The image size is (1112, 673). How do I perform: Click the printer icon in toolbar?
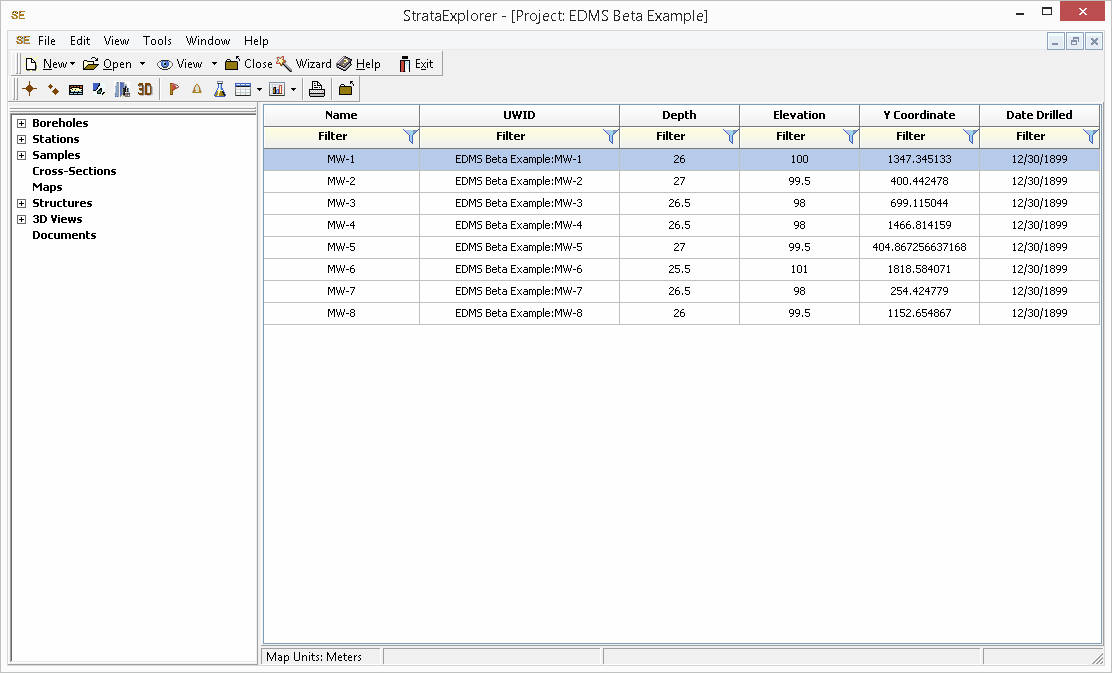pyautogui.click(x=317, y=89)
